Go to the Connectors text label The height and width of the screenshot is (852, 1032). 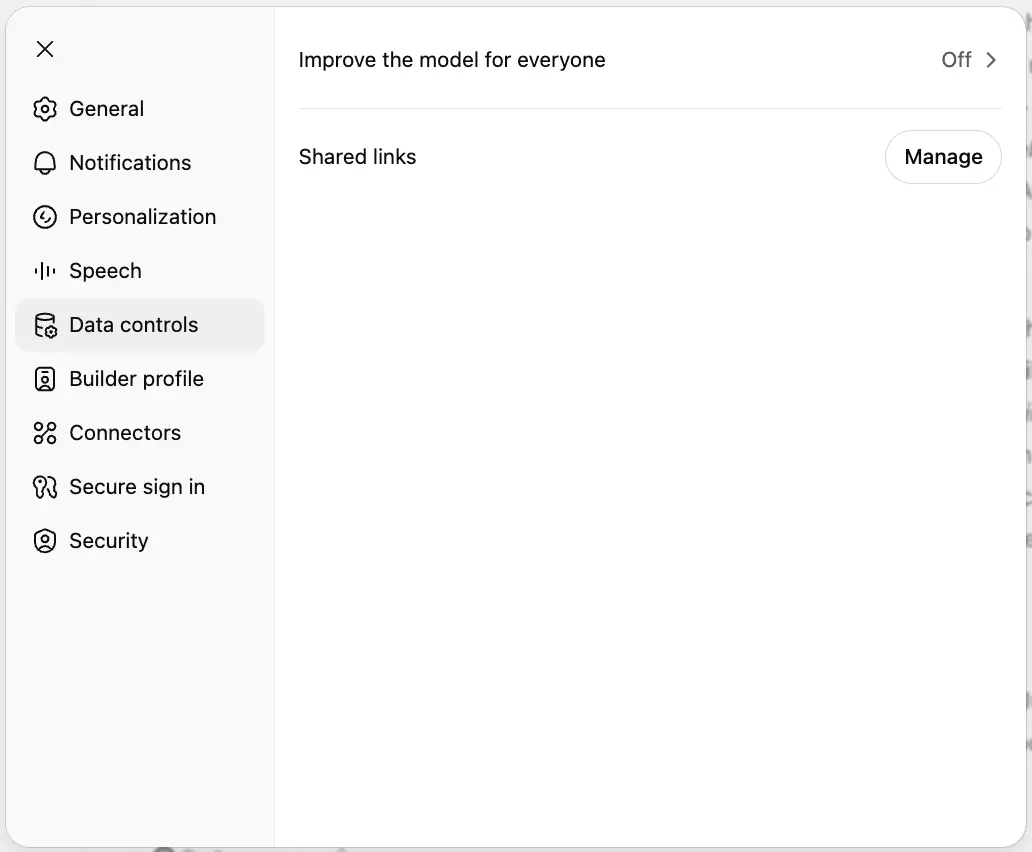(125, 433)
